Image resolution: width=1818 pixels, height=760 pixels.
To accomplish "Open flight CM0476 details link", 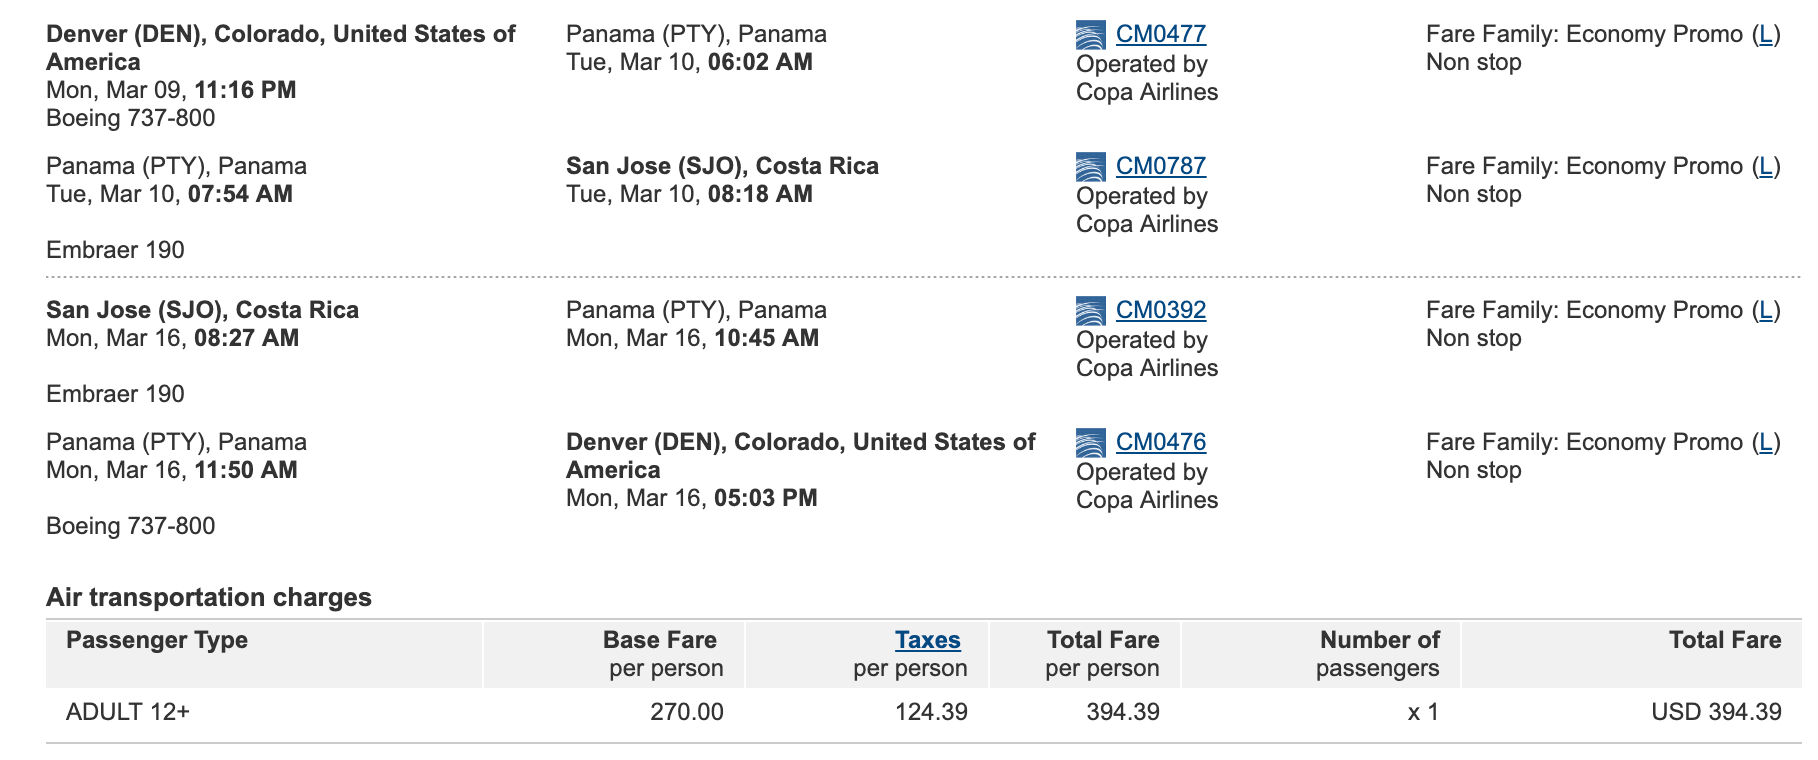I will point(1160,442).
